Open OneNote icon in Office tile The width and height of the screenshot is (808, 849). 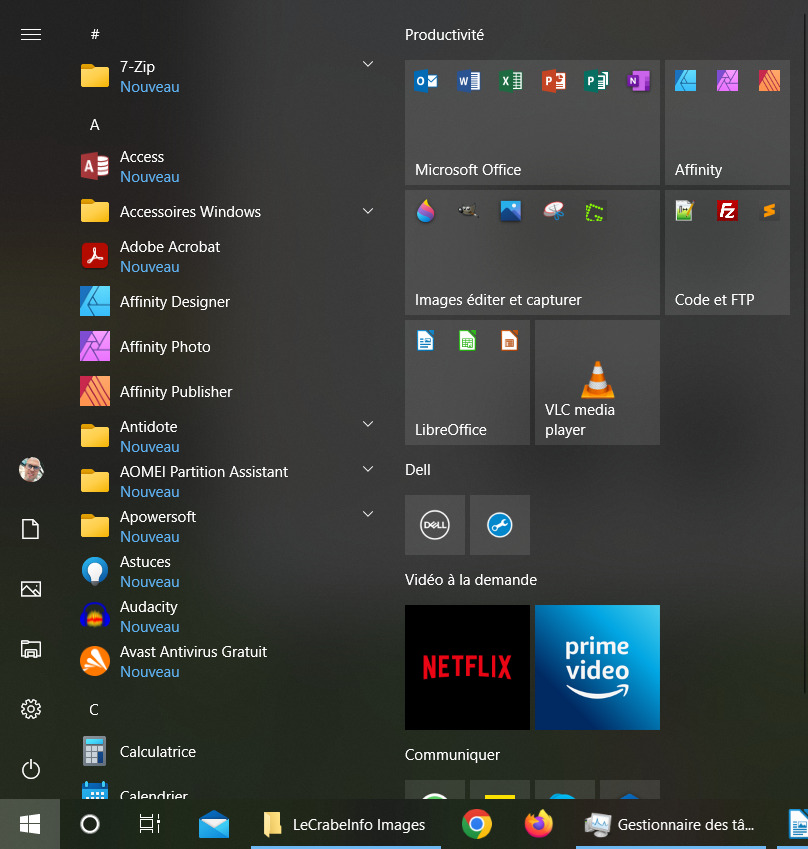[638, 81]
